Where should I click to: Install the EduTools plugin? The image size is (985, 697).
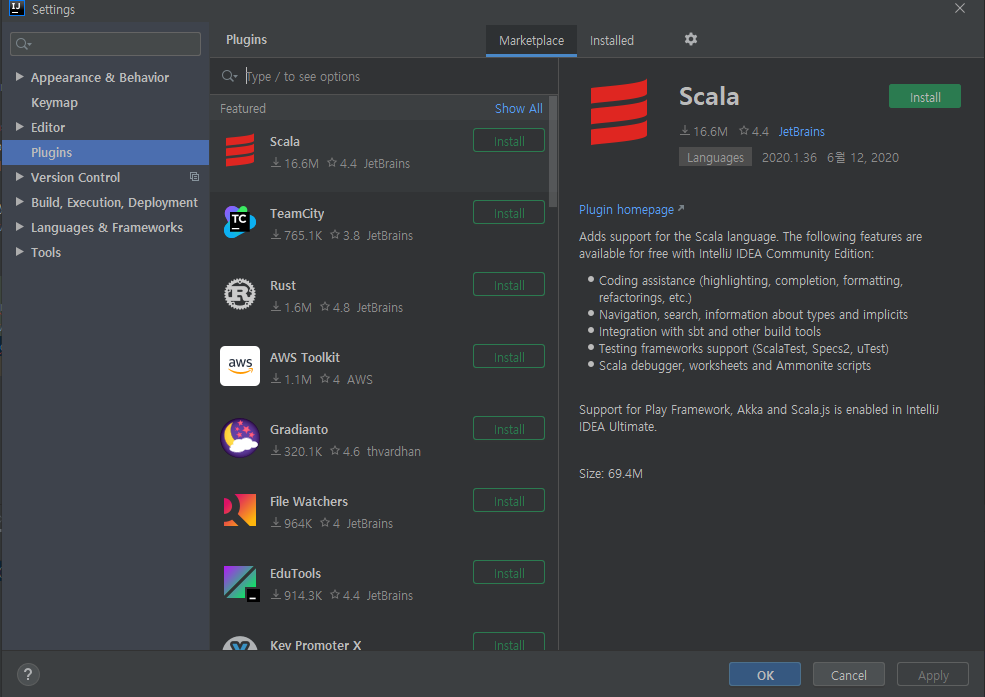[509, 573]
